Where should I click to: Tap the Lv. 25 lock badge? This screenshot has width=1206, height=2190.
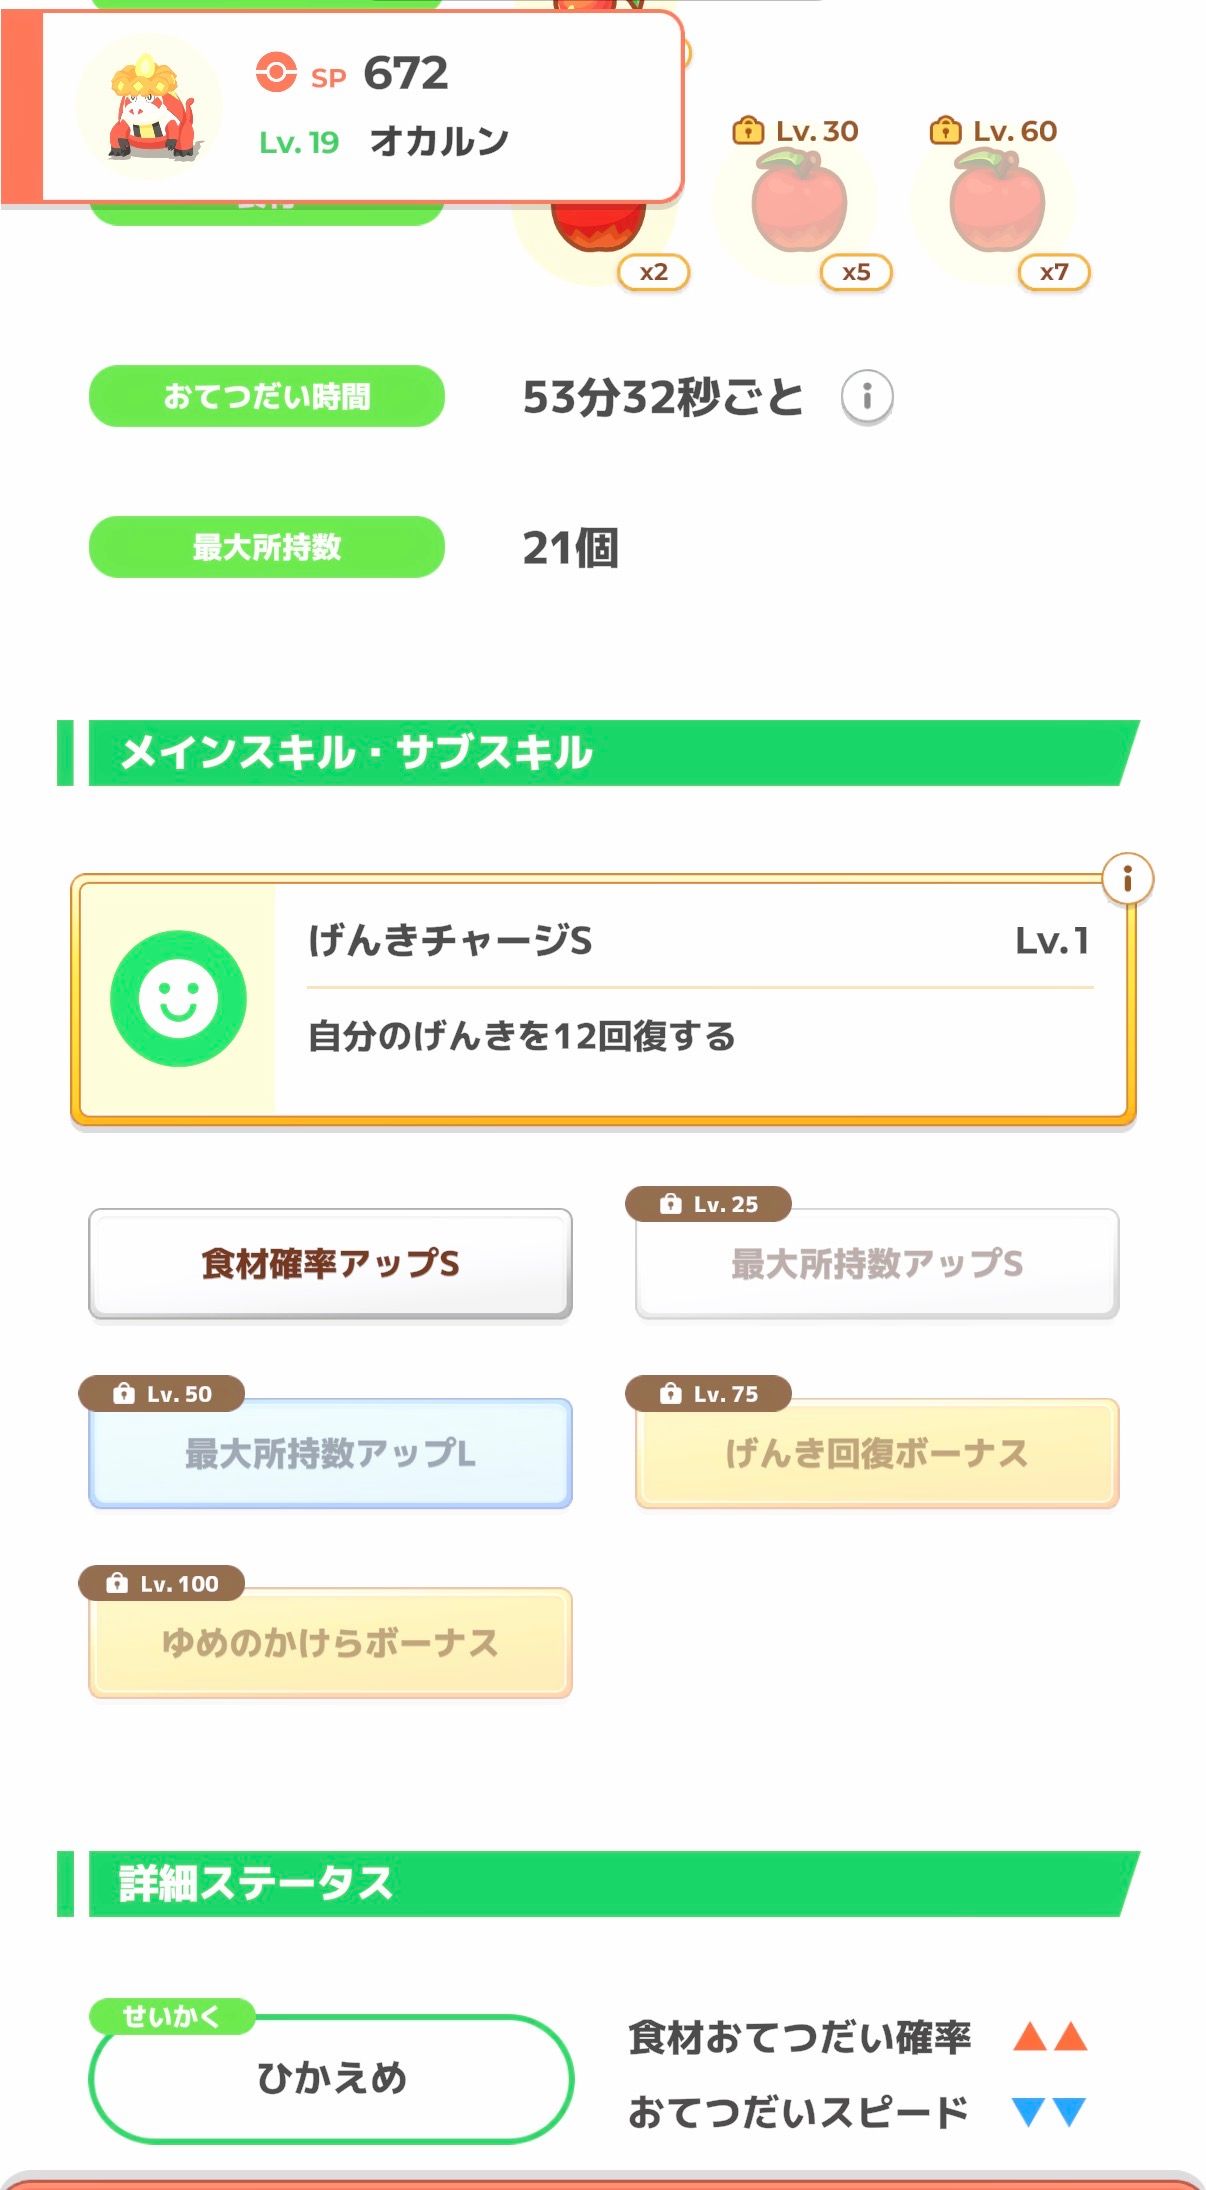(708, 1204)
